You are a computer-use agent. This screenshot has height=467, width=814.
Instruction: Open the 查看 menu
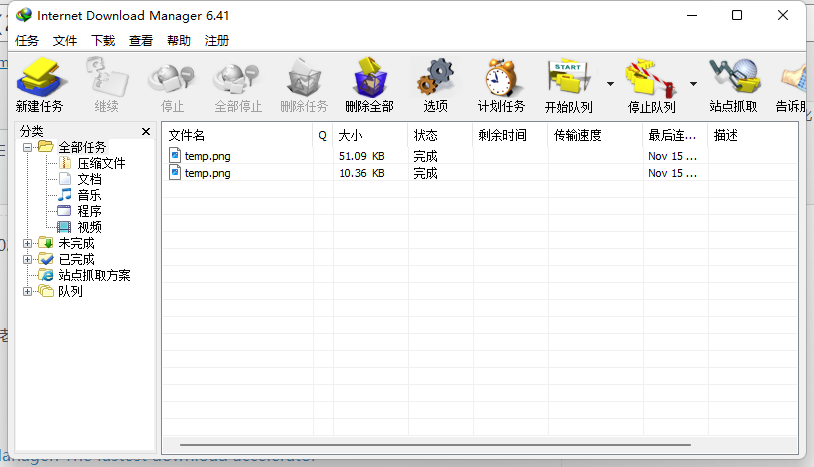coord(141,40)
